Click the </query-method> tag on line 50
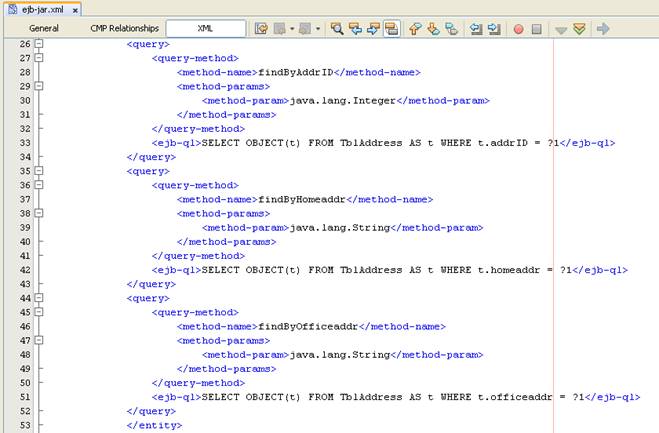659x433 pixels. 198,383
